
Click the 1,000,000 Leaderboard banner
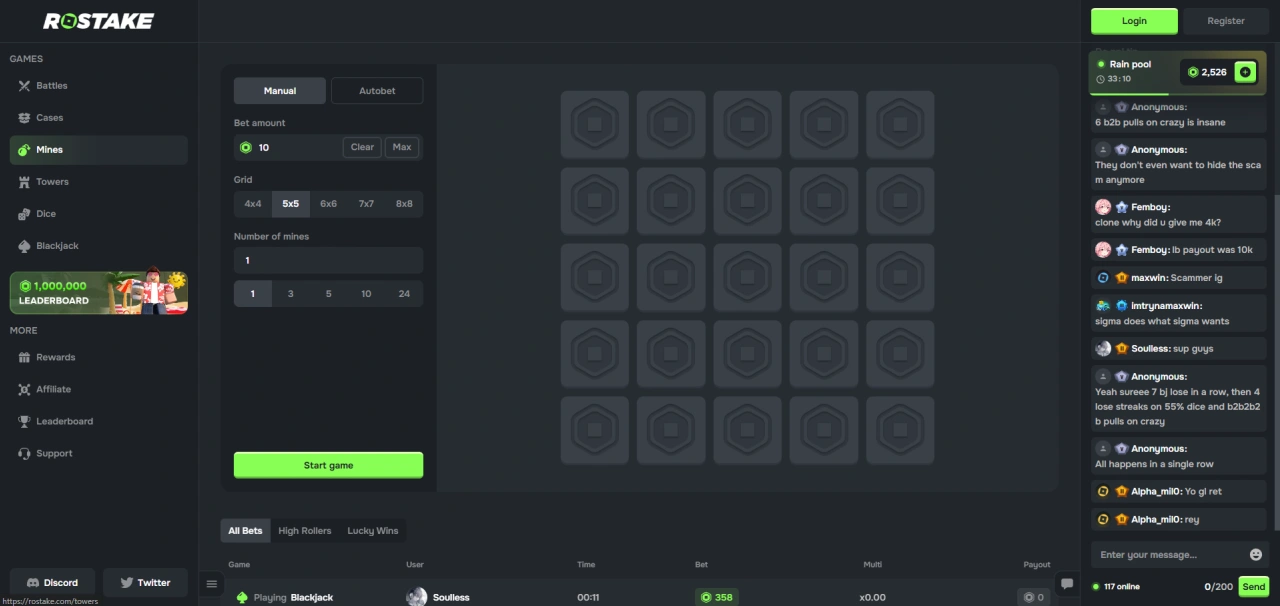pos(99,293)
